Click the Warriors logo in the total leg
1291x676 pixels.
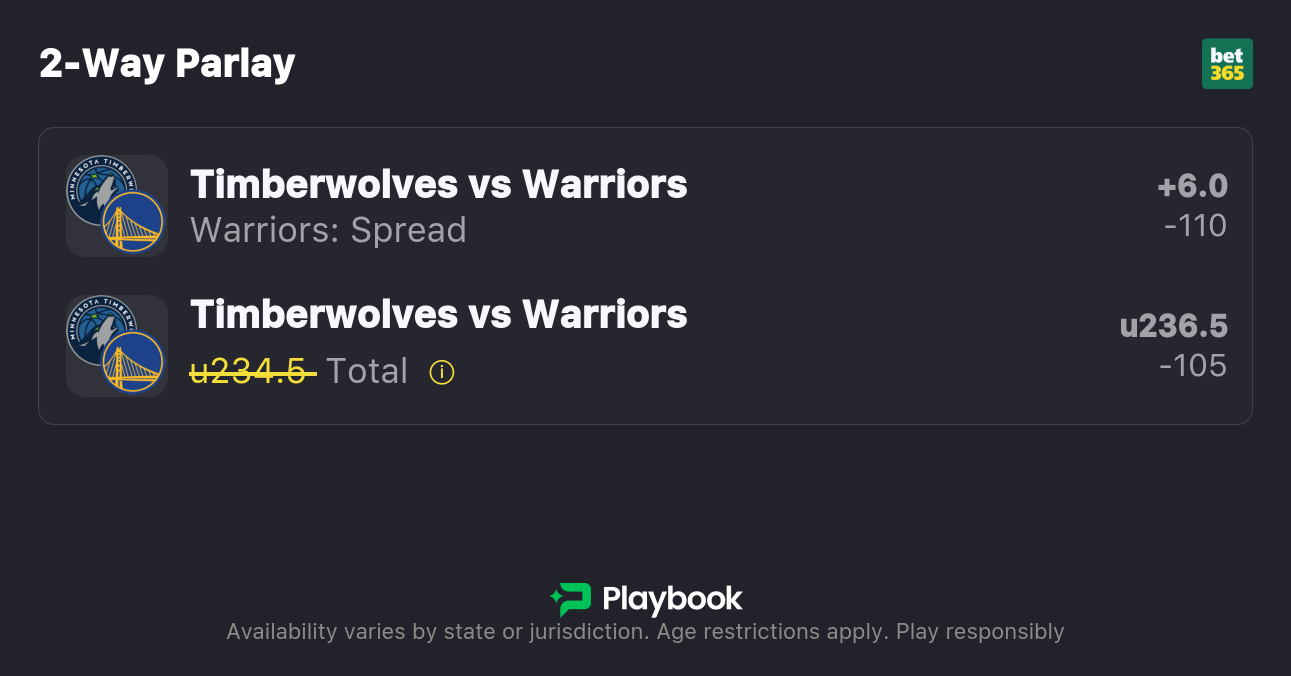[x=133, y=362]
